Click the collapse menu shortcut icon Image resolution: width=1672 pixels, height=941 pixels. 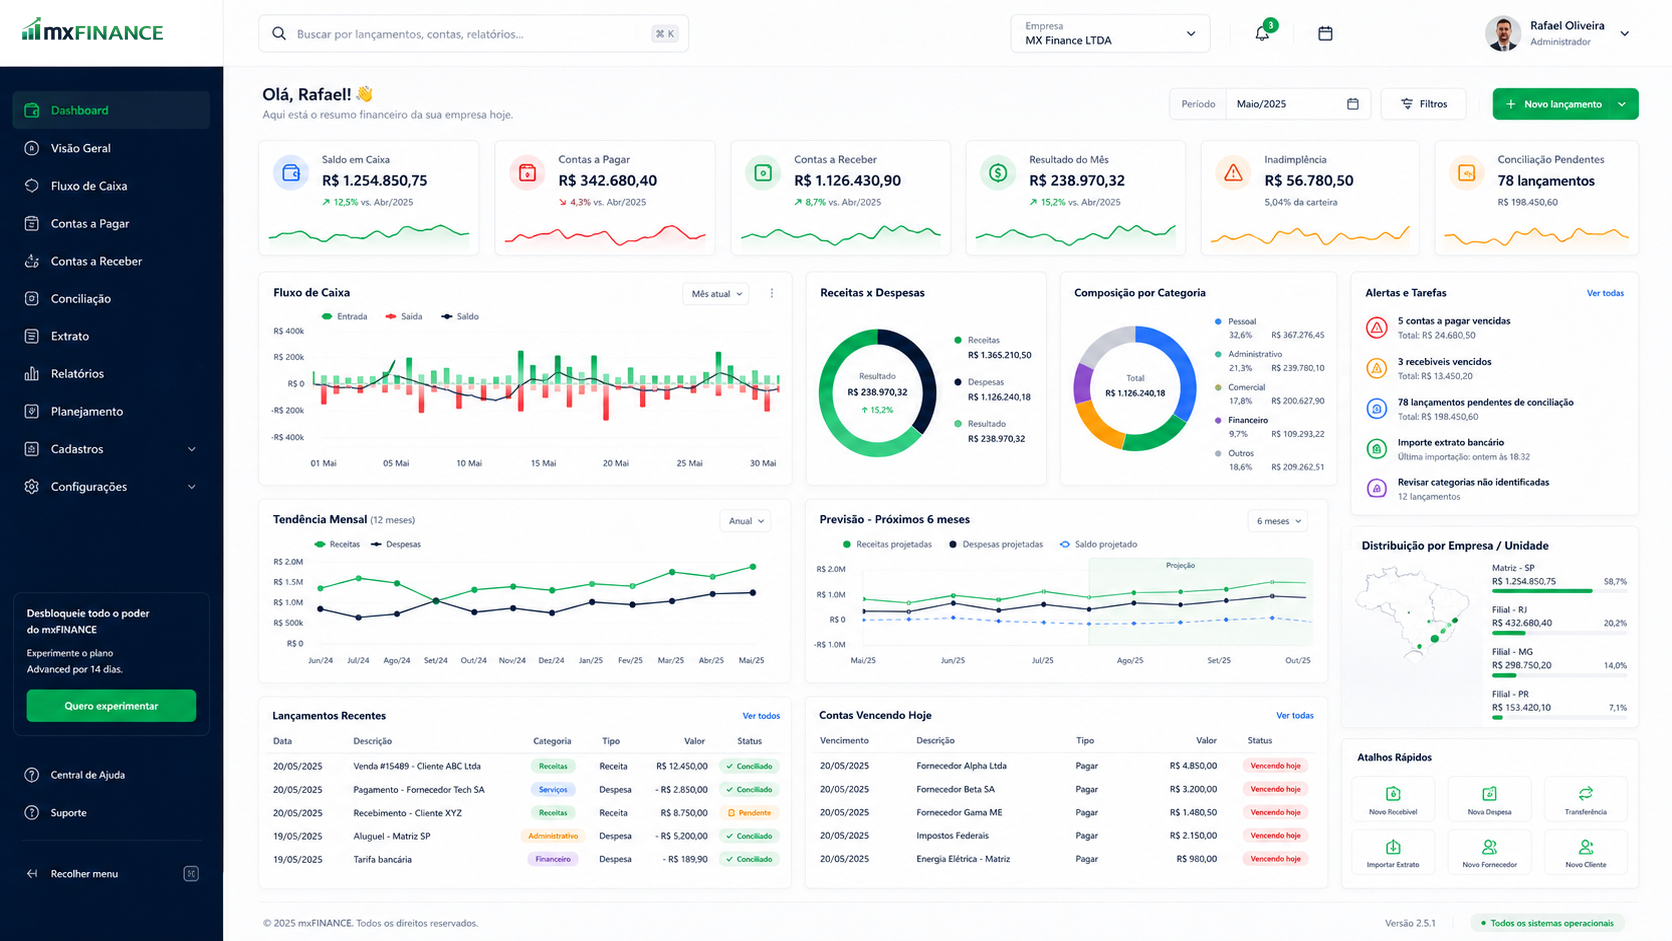(191, 874)
